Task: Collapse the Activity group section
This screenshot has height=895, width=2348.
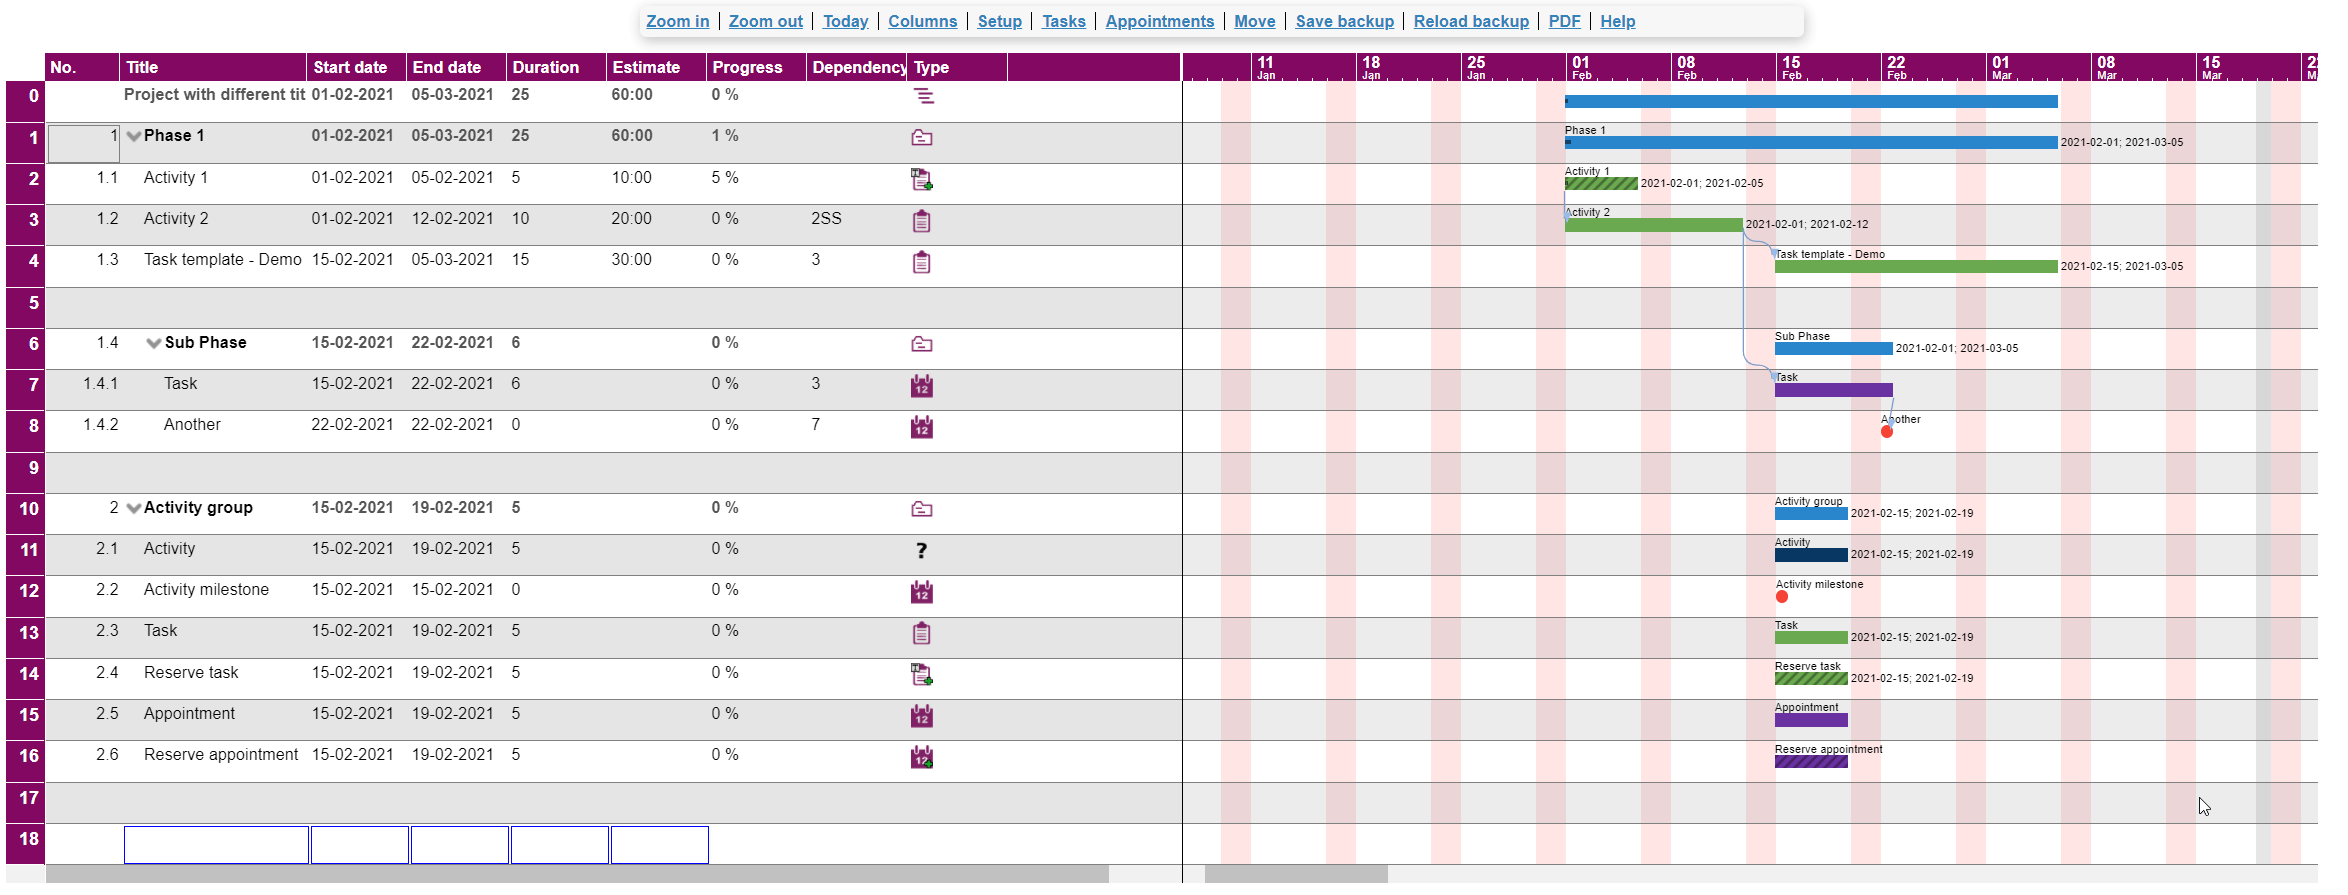Action: (x=134, y=509)
